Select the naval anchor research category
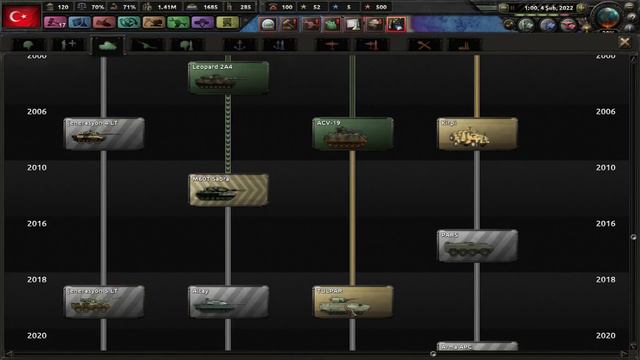The image size is (640, 360). pyautogui.click(x=240, y=45)
